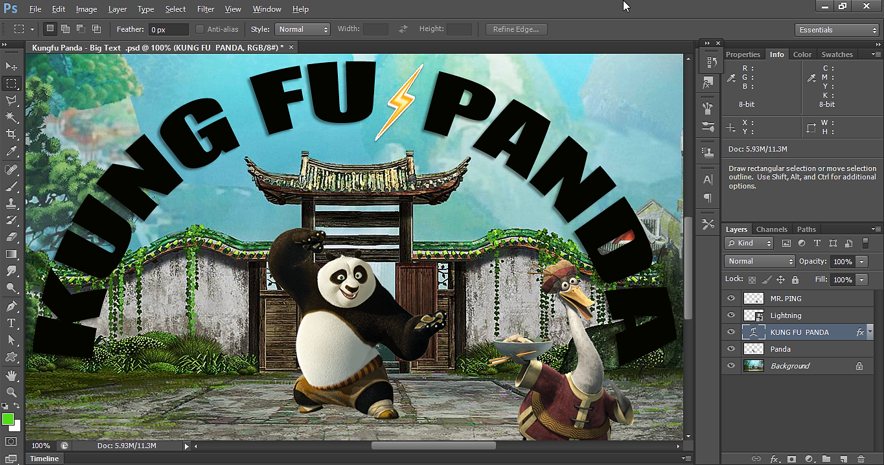Select the Zoom tool
This screenshot has height=465, width=885.
pyautogui.click(x=11, y=392)
